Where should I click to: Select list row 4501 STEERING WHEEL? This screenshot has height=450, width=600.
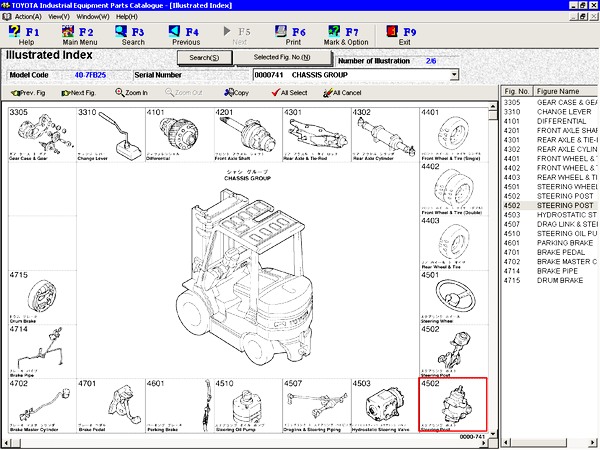tap(550, 187)
